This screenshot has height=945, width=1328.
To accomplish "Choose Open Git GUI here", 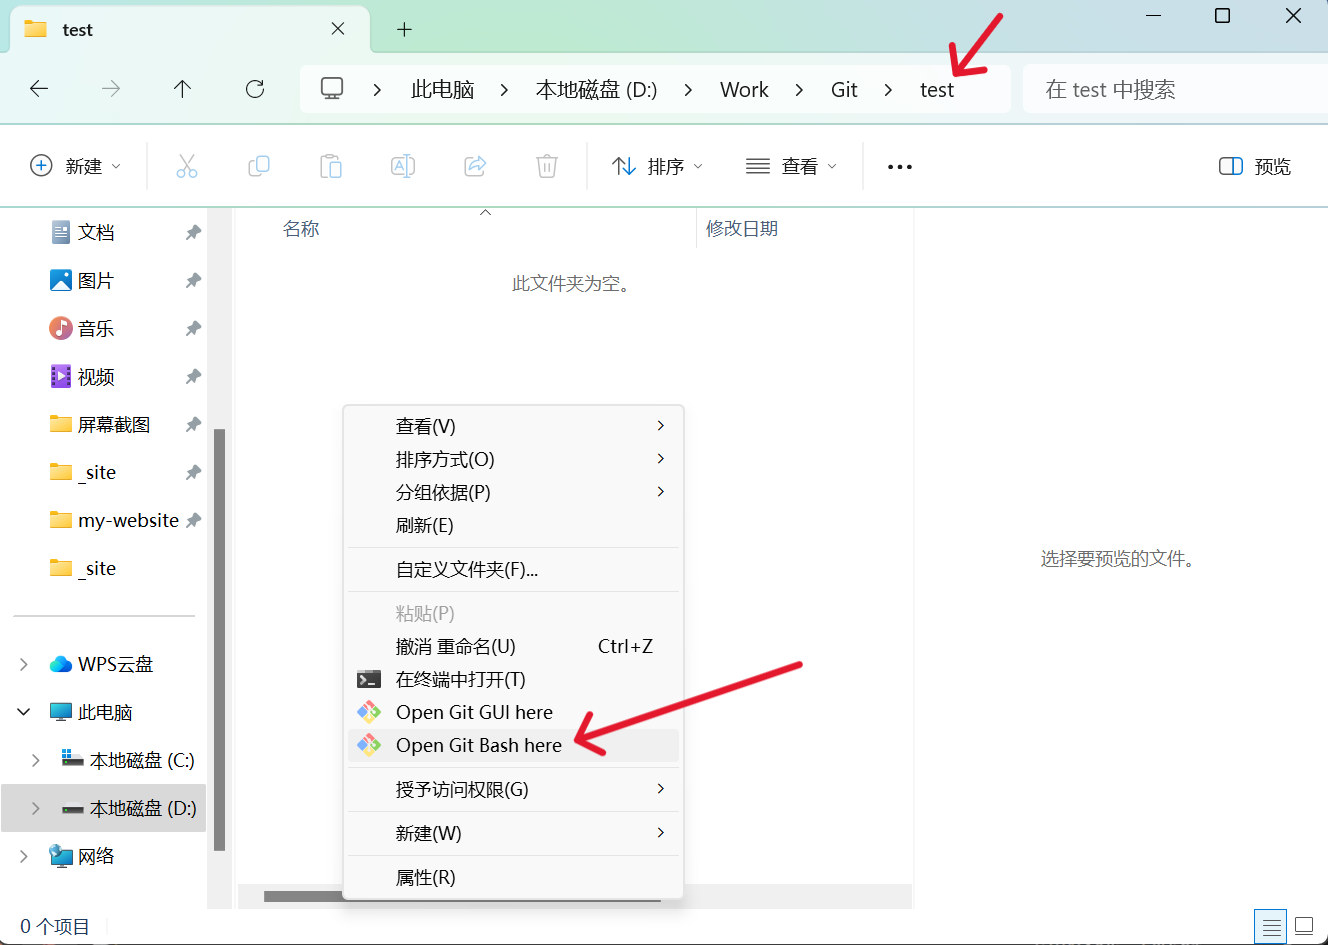I will pos(513,712).
